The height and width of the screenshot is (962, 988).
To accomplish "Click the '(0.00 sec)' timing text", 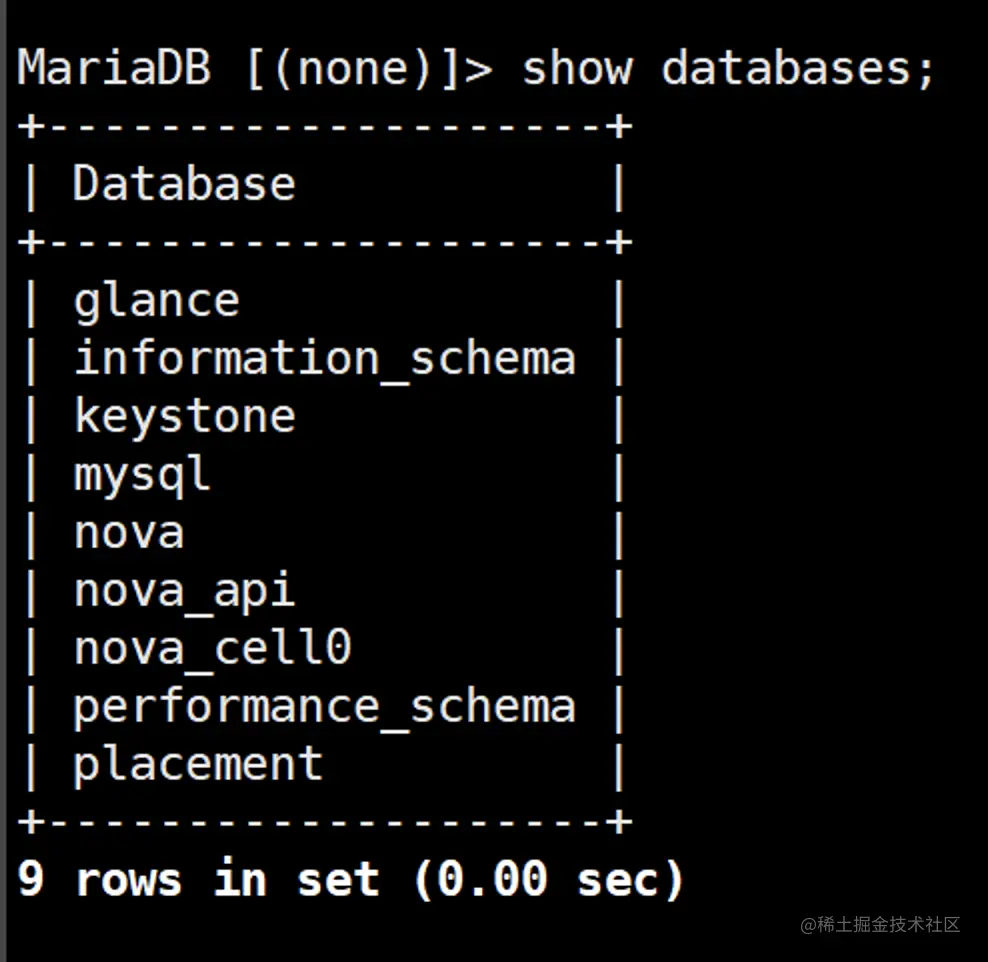I will (x=549, y=879).
